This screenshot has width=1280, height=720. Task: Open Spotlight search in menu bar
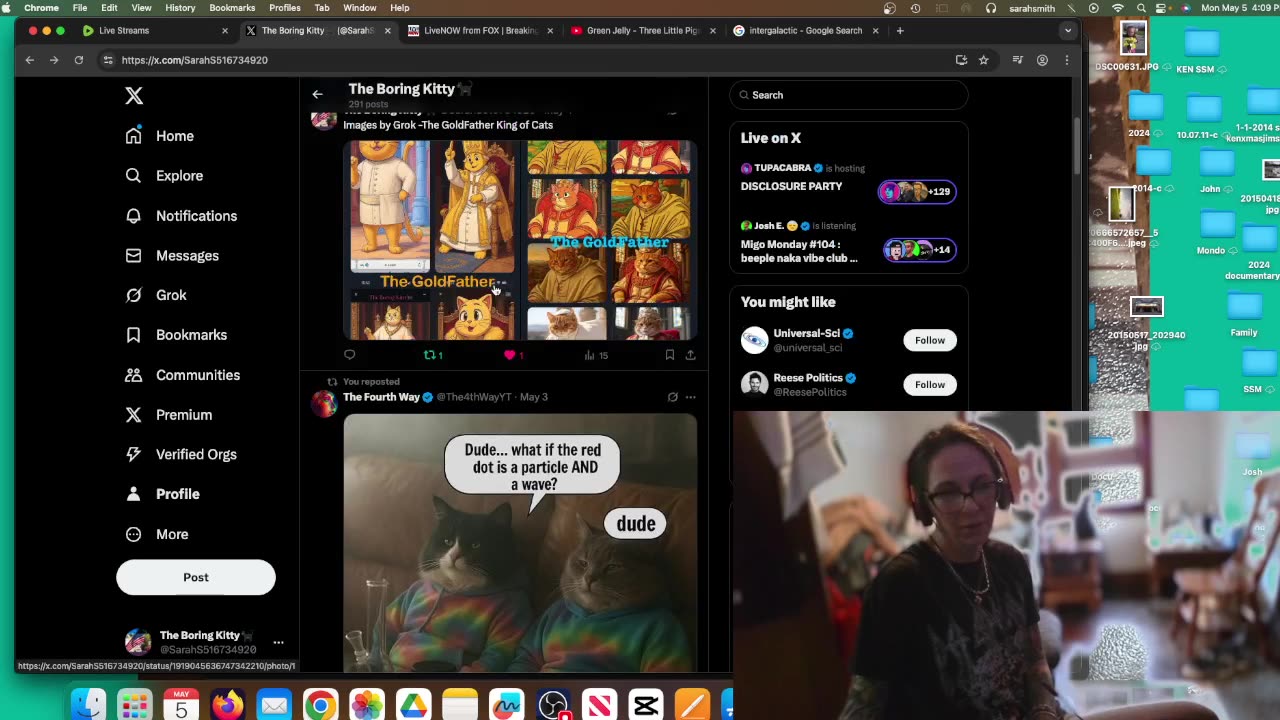pyautogui.click(x=1140, y=8)
